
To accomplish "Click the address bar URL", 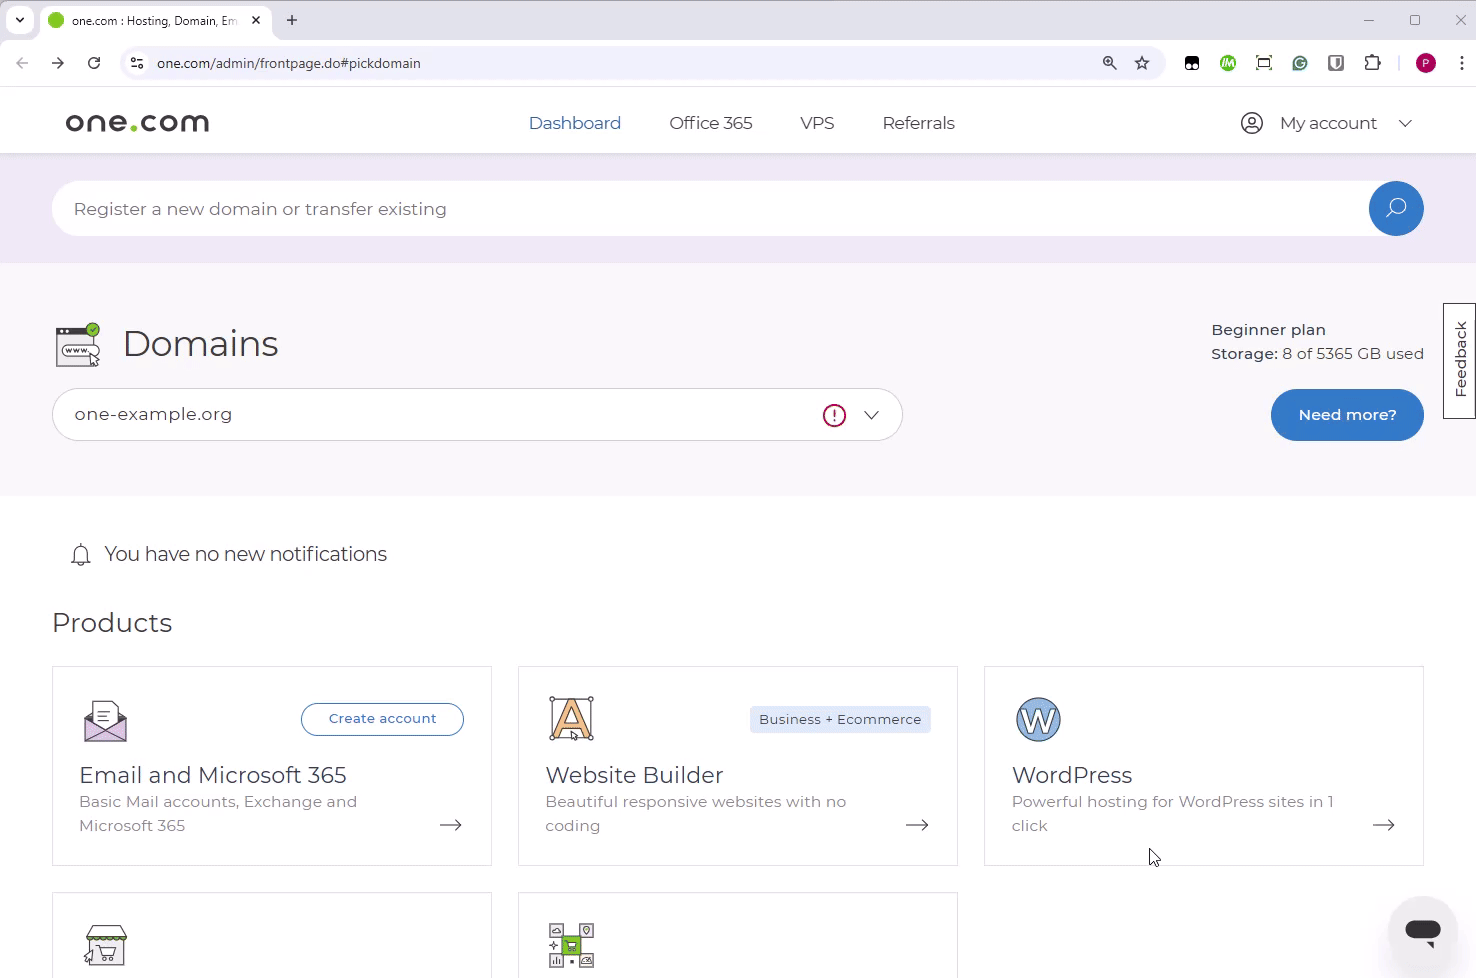I will tap(289, 63).
